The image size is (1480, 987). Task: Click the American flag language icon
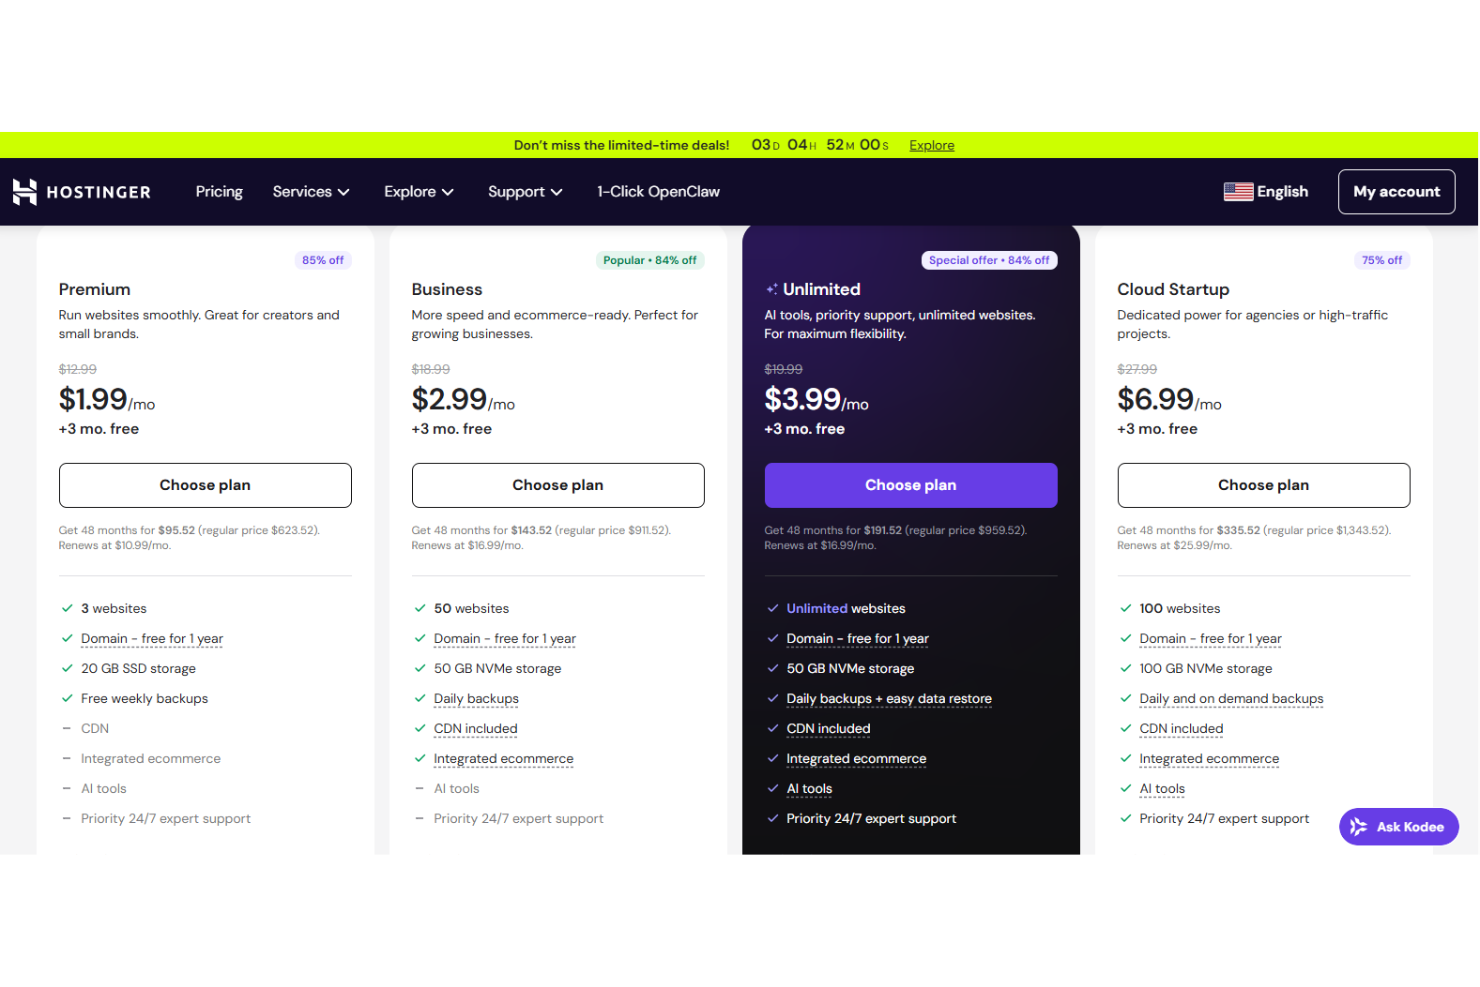tap(1238, 191)
